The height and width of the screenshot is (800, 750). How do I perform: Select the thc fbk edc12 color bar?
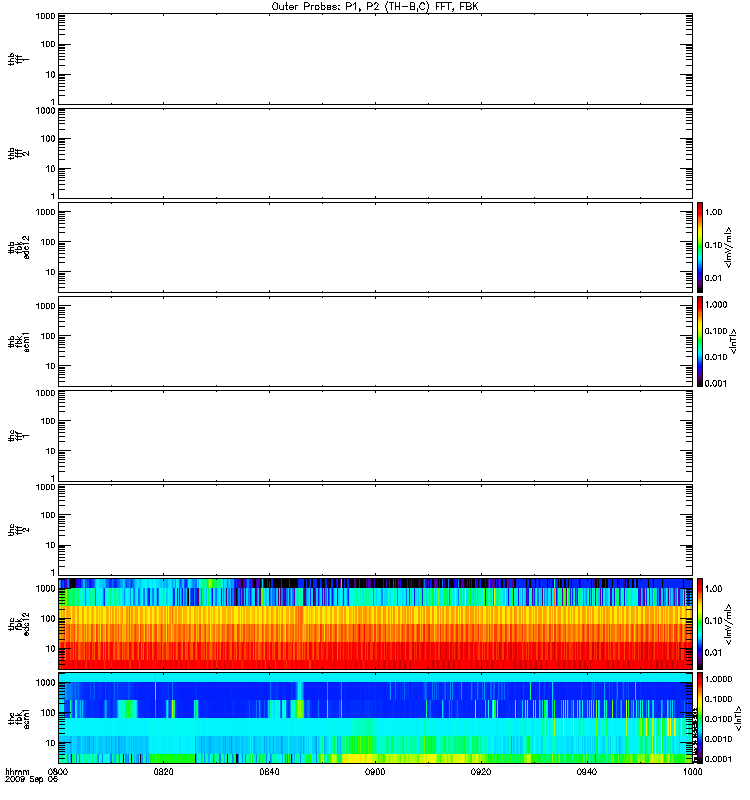700,623
